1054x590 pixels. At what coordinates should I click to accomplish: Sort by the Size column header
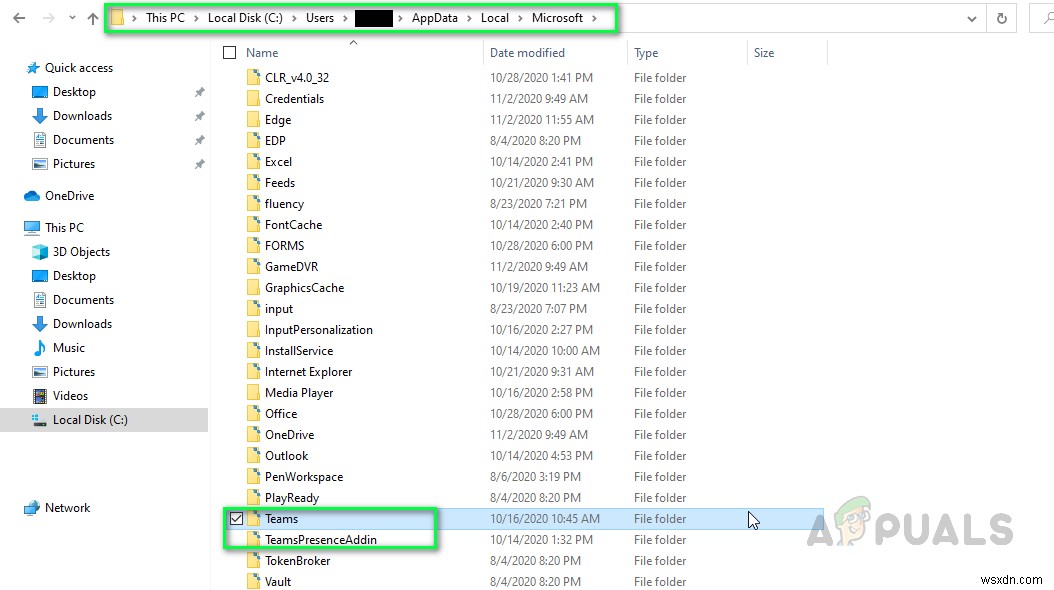(x=764, y=52)
